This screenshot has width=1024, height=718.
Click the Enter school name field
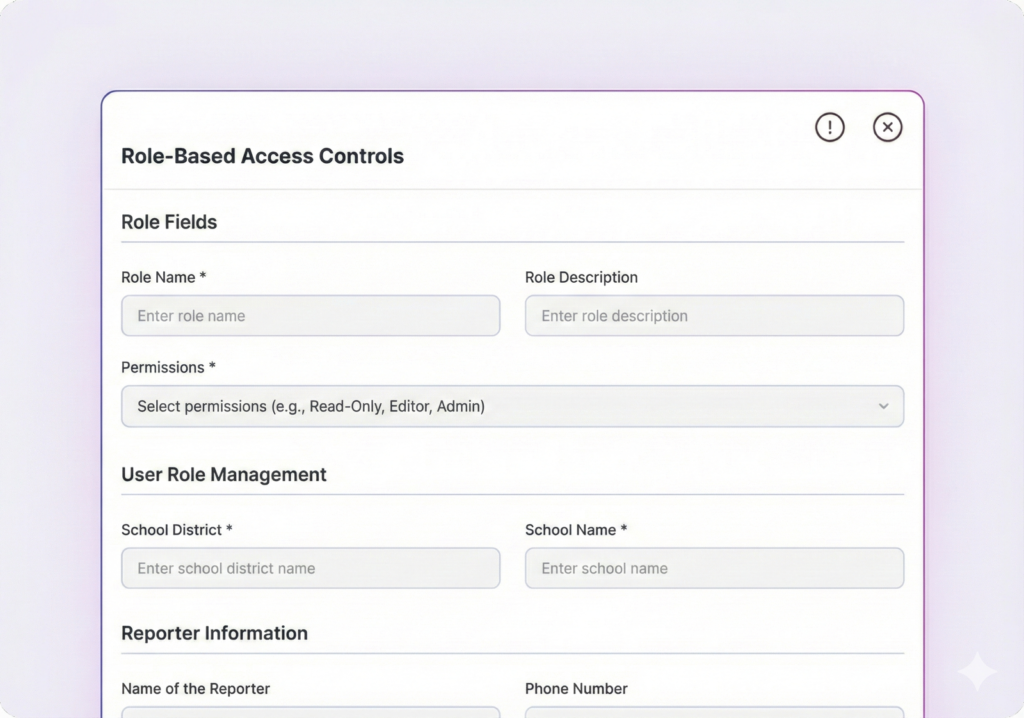(714, 568)
